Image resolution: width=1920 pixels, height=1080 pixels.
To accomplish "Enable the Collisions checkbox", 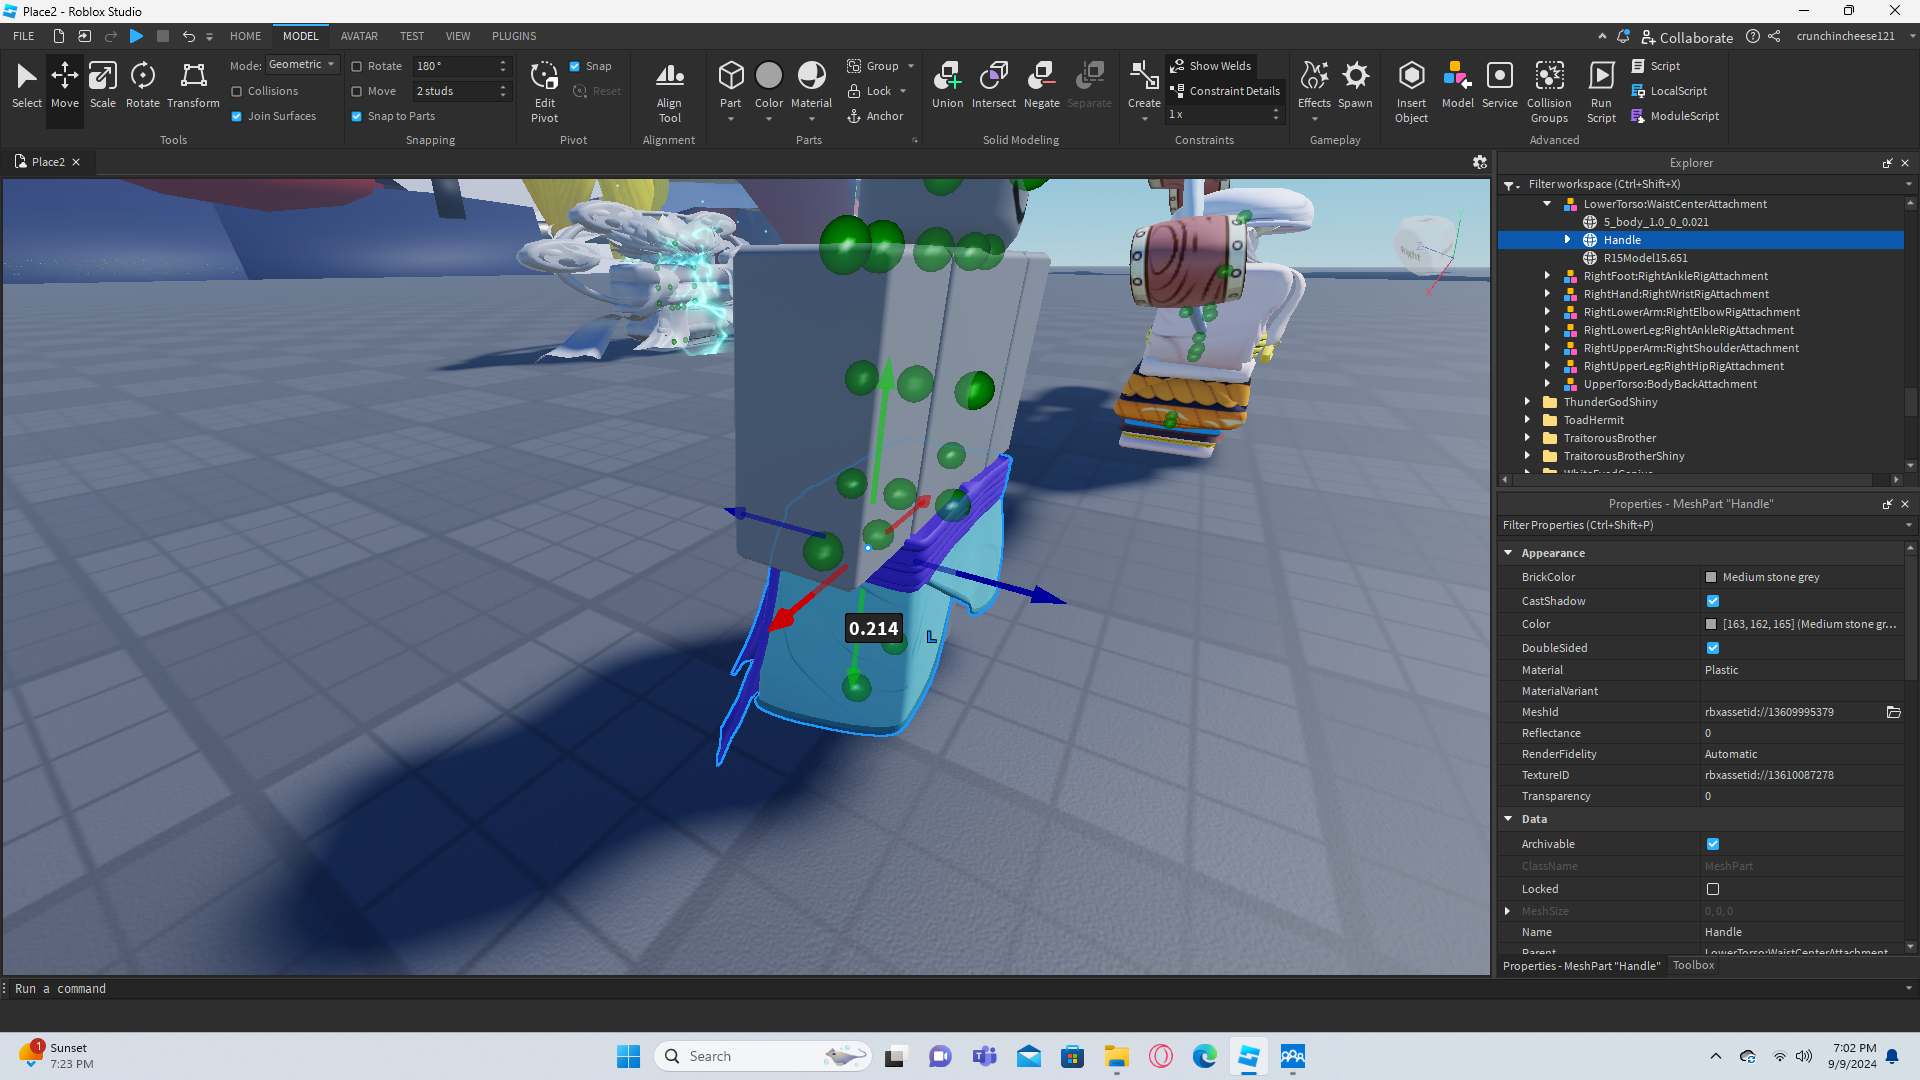I will 237,91.
